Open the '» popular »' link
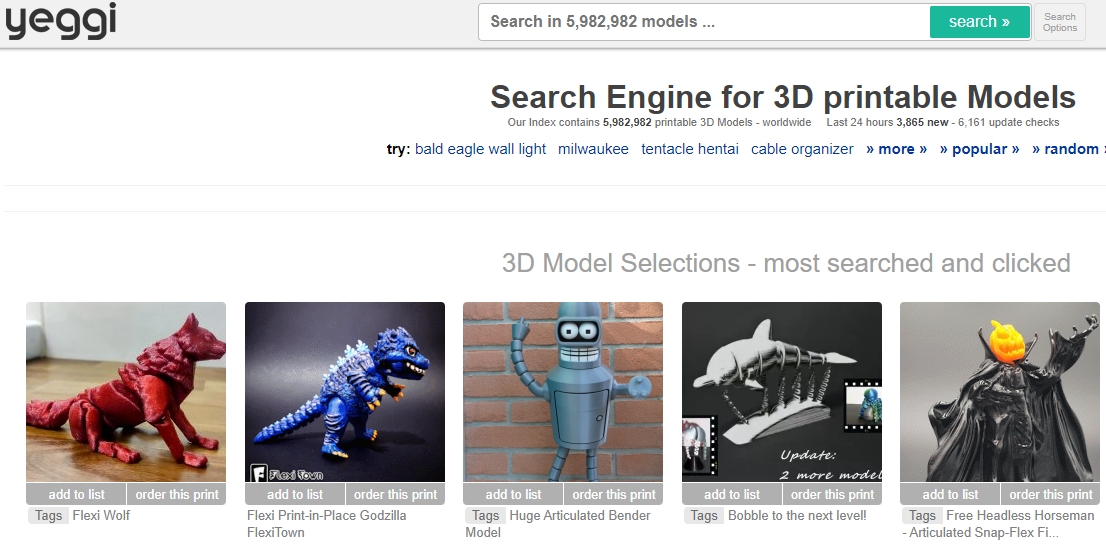The width and height of the screenshot is (1106, 546). (x=979, y=149)
